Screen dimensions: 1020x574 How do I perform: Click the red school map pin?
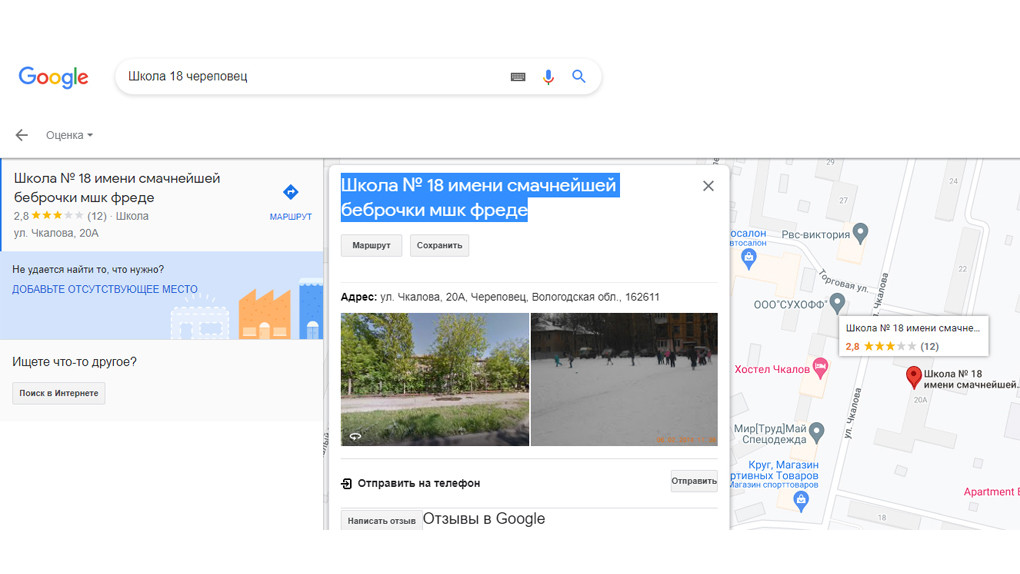click(913, 377)
